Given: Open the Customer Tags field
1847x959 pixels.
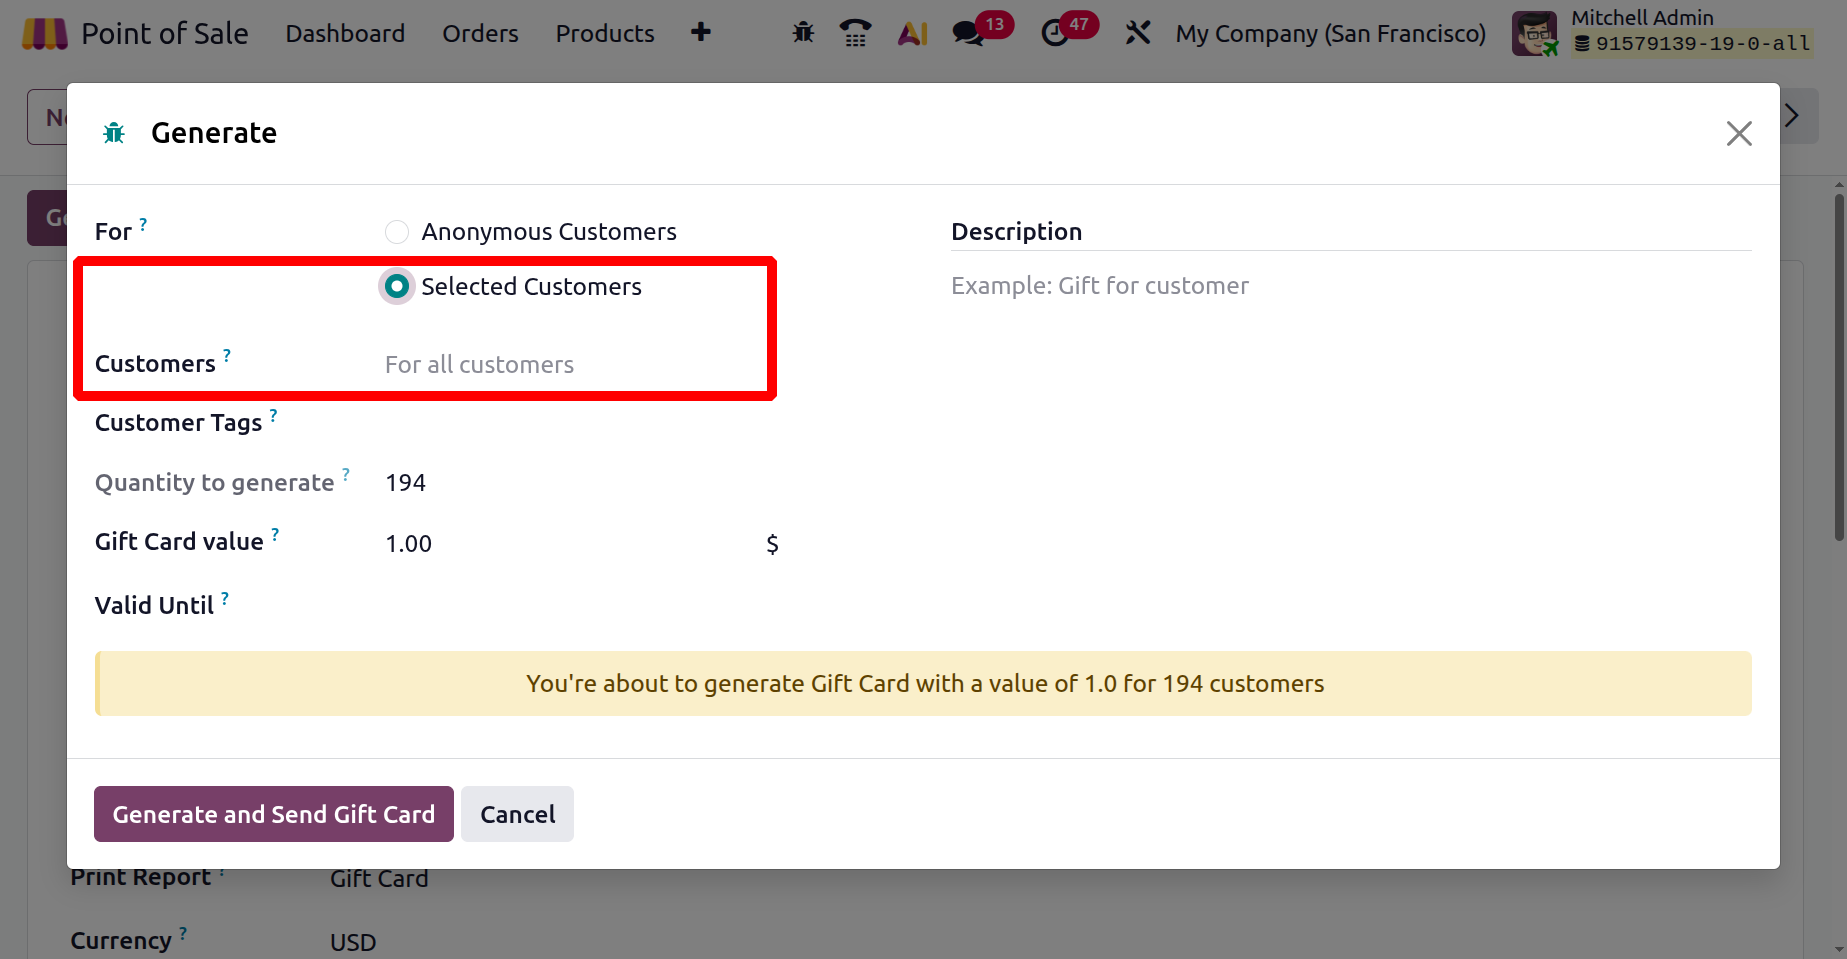Looking at the screenshot, I should pyautogui.click(x=570, y=423).
